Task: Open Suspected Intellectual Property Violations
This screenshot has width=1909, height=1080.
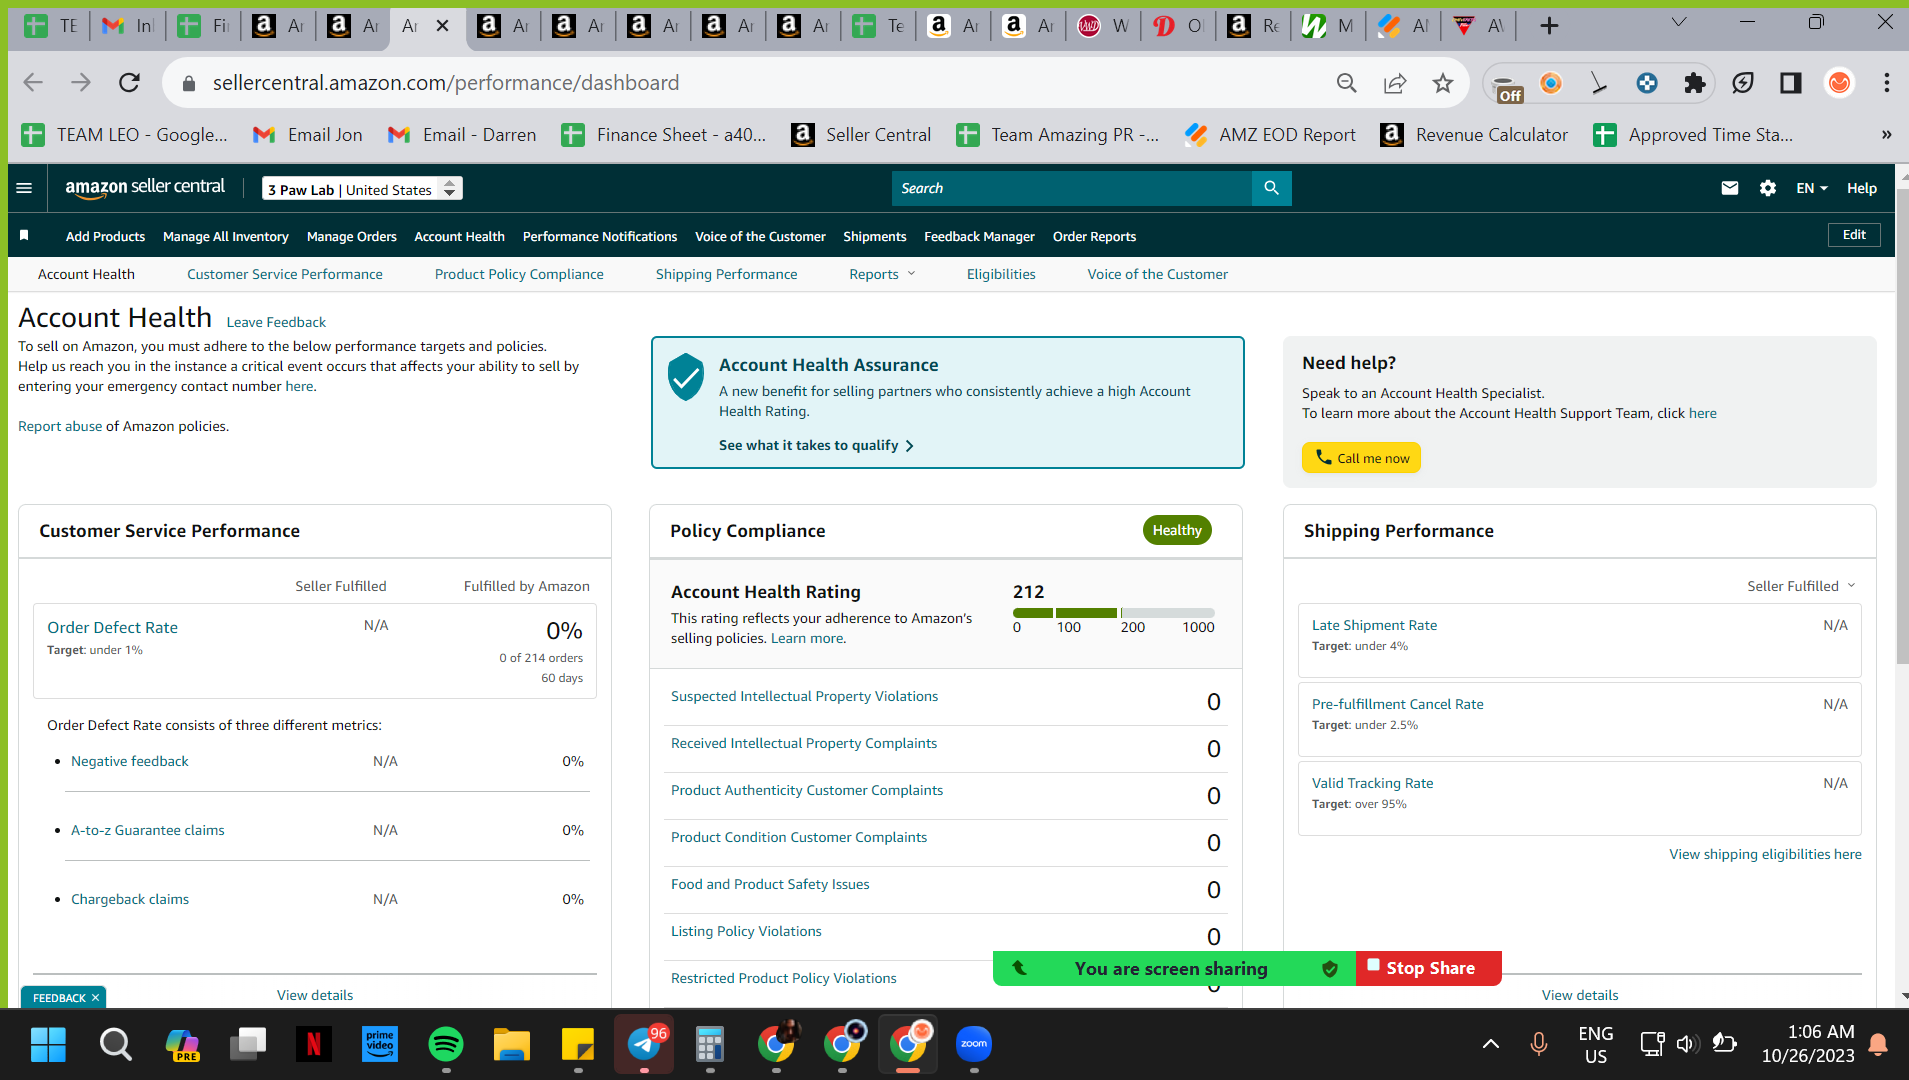Action: pyautogui.click(x=805, y=696)
